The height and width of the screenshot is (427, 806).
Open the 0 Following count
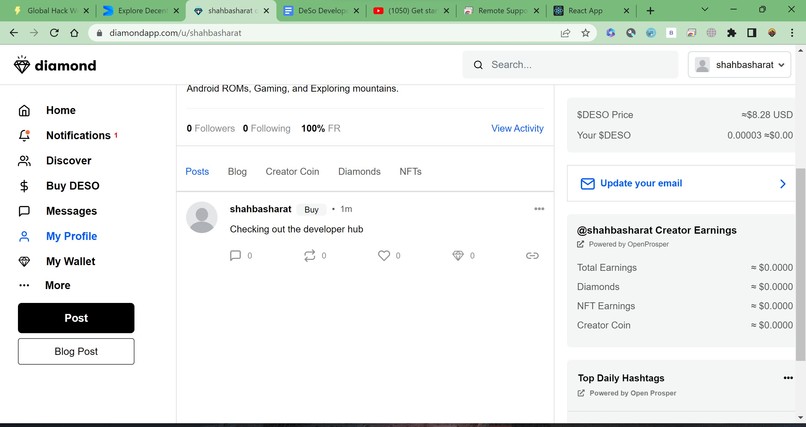(x=266, y=128)
